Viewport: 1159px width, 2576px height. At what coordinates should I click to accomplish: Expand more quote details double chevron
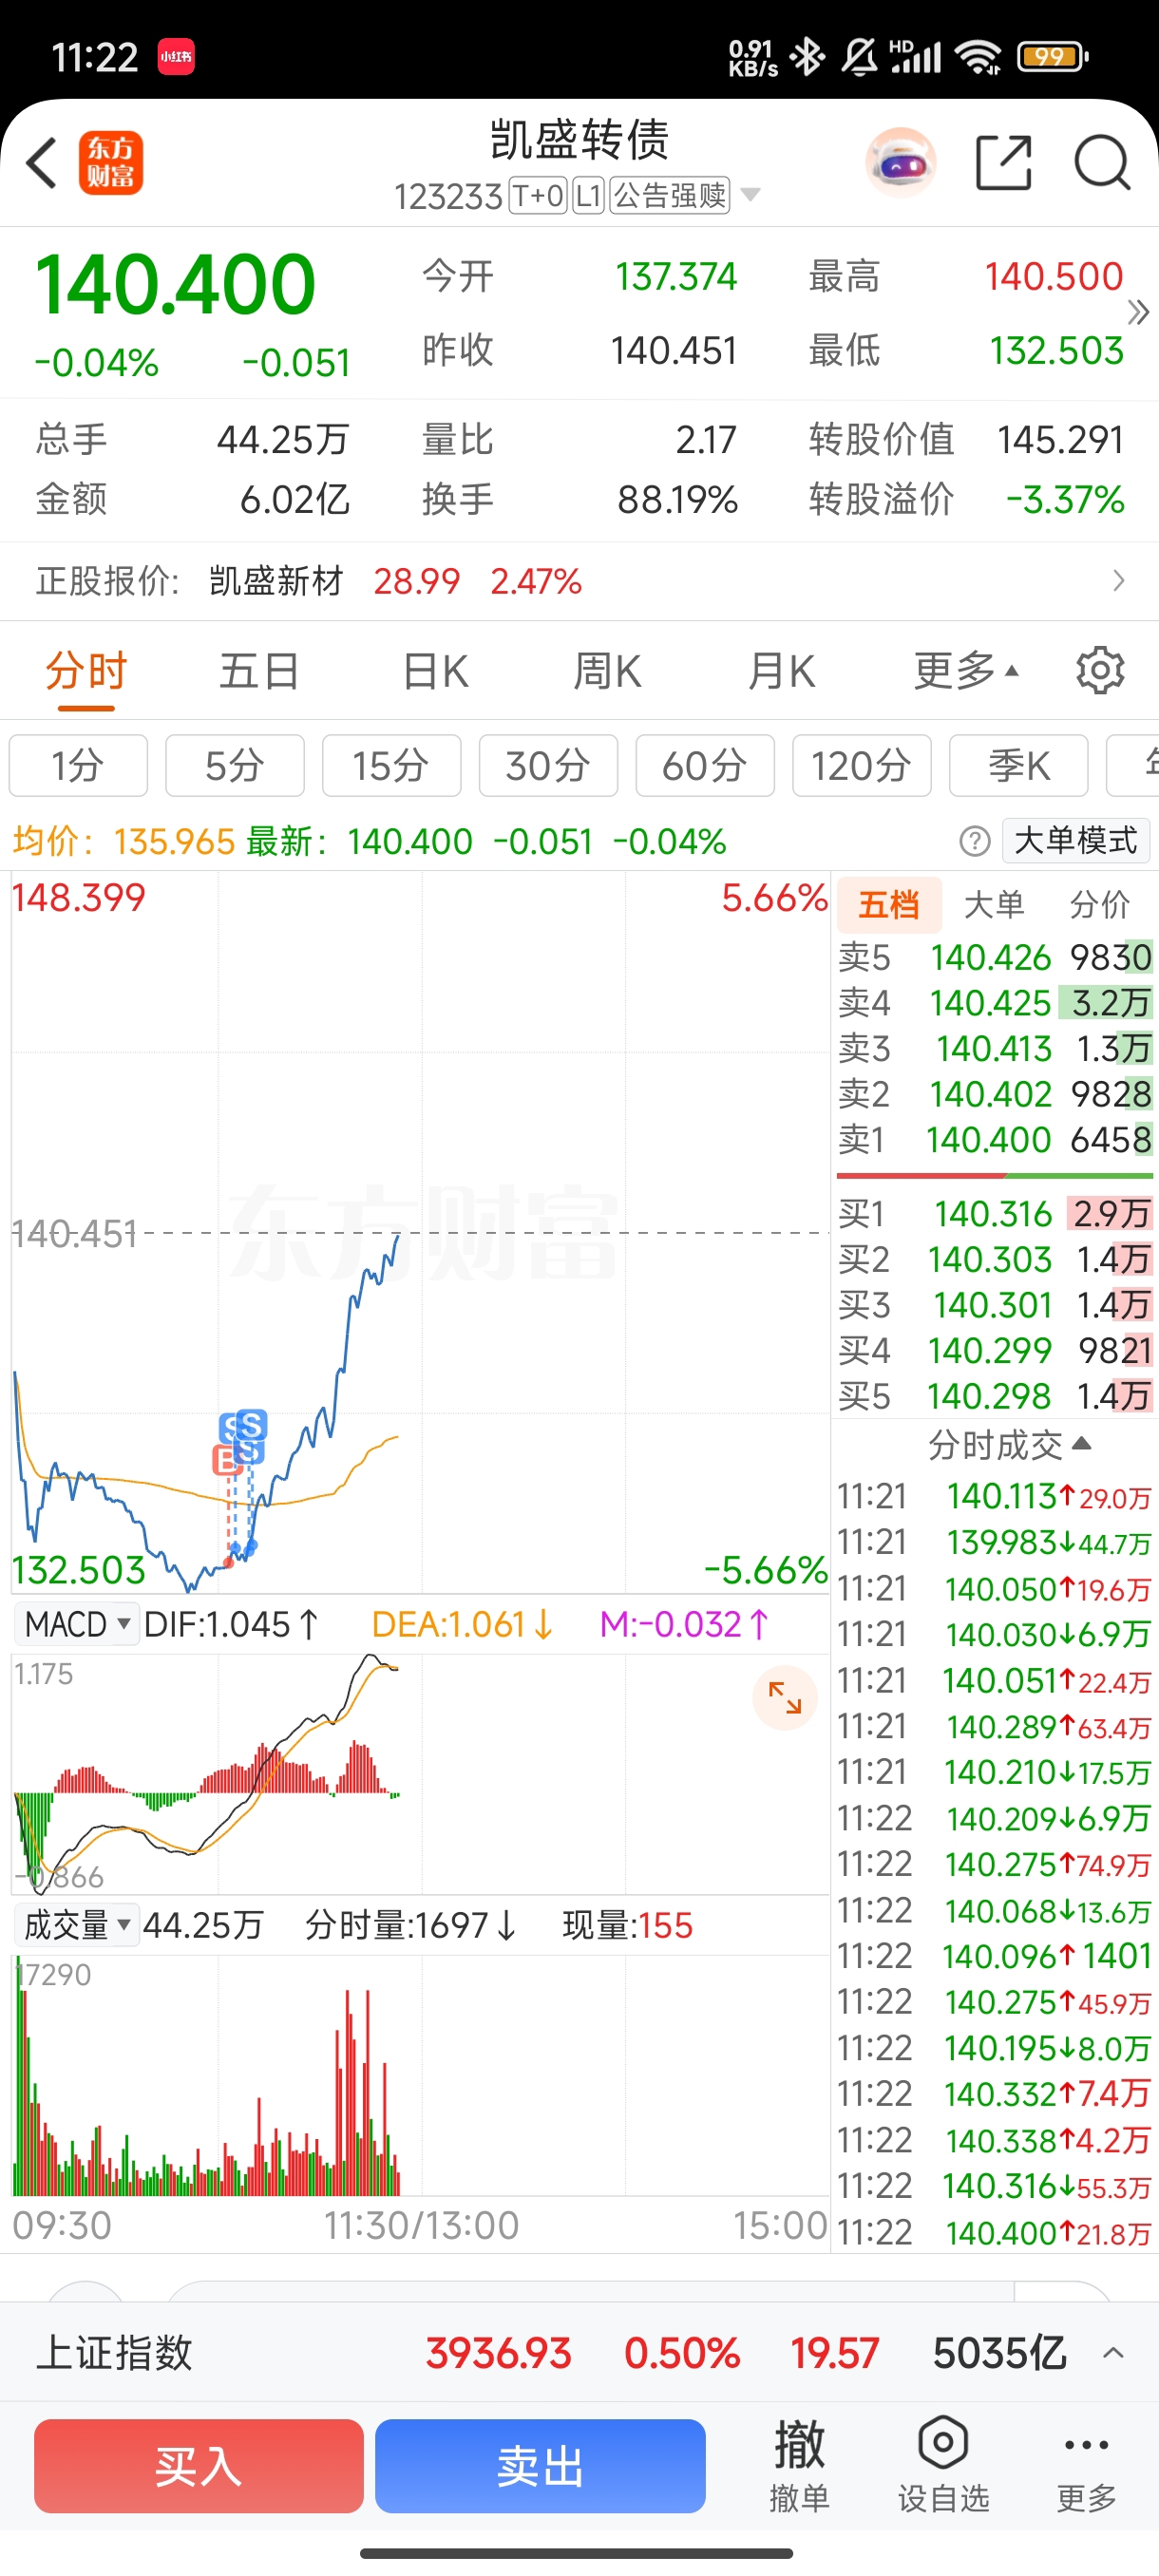coord(1138,313)
